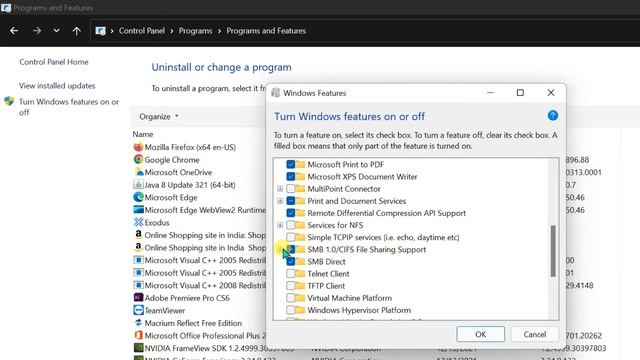This screenshot has width=640, height=360.
Task: Select the Java 8 Update 321 icon
Action: (138, 185)
